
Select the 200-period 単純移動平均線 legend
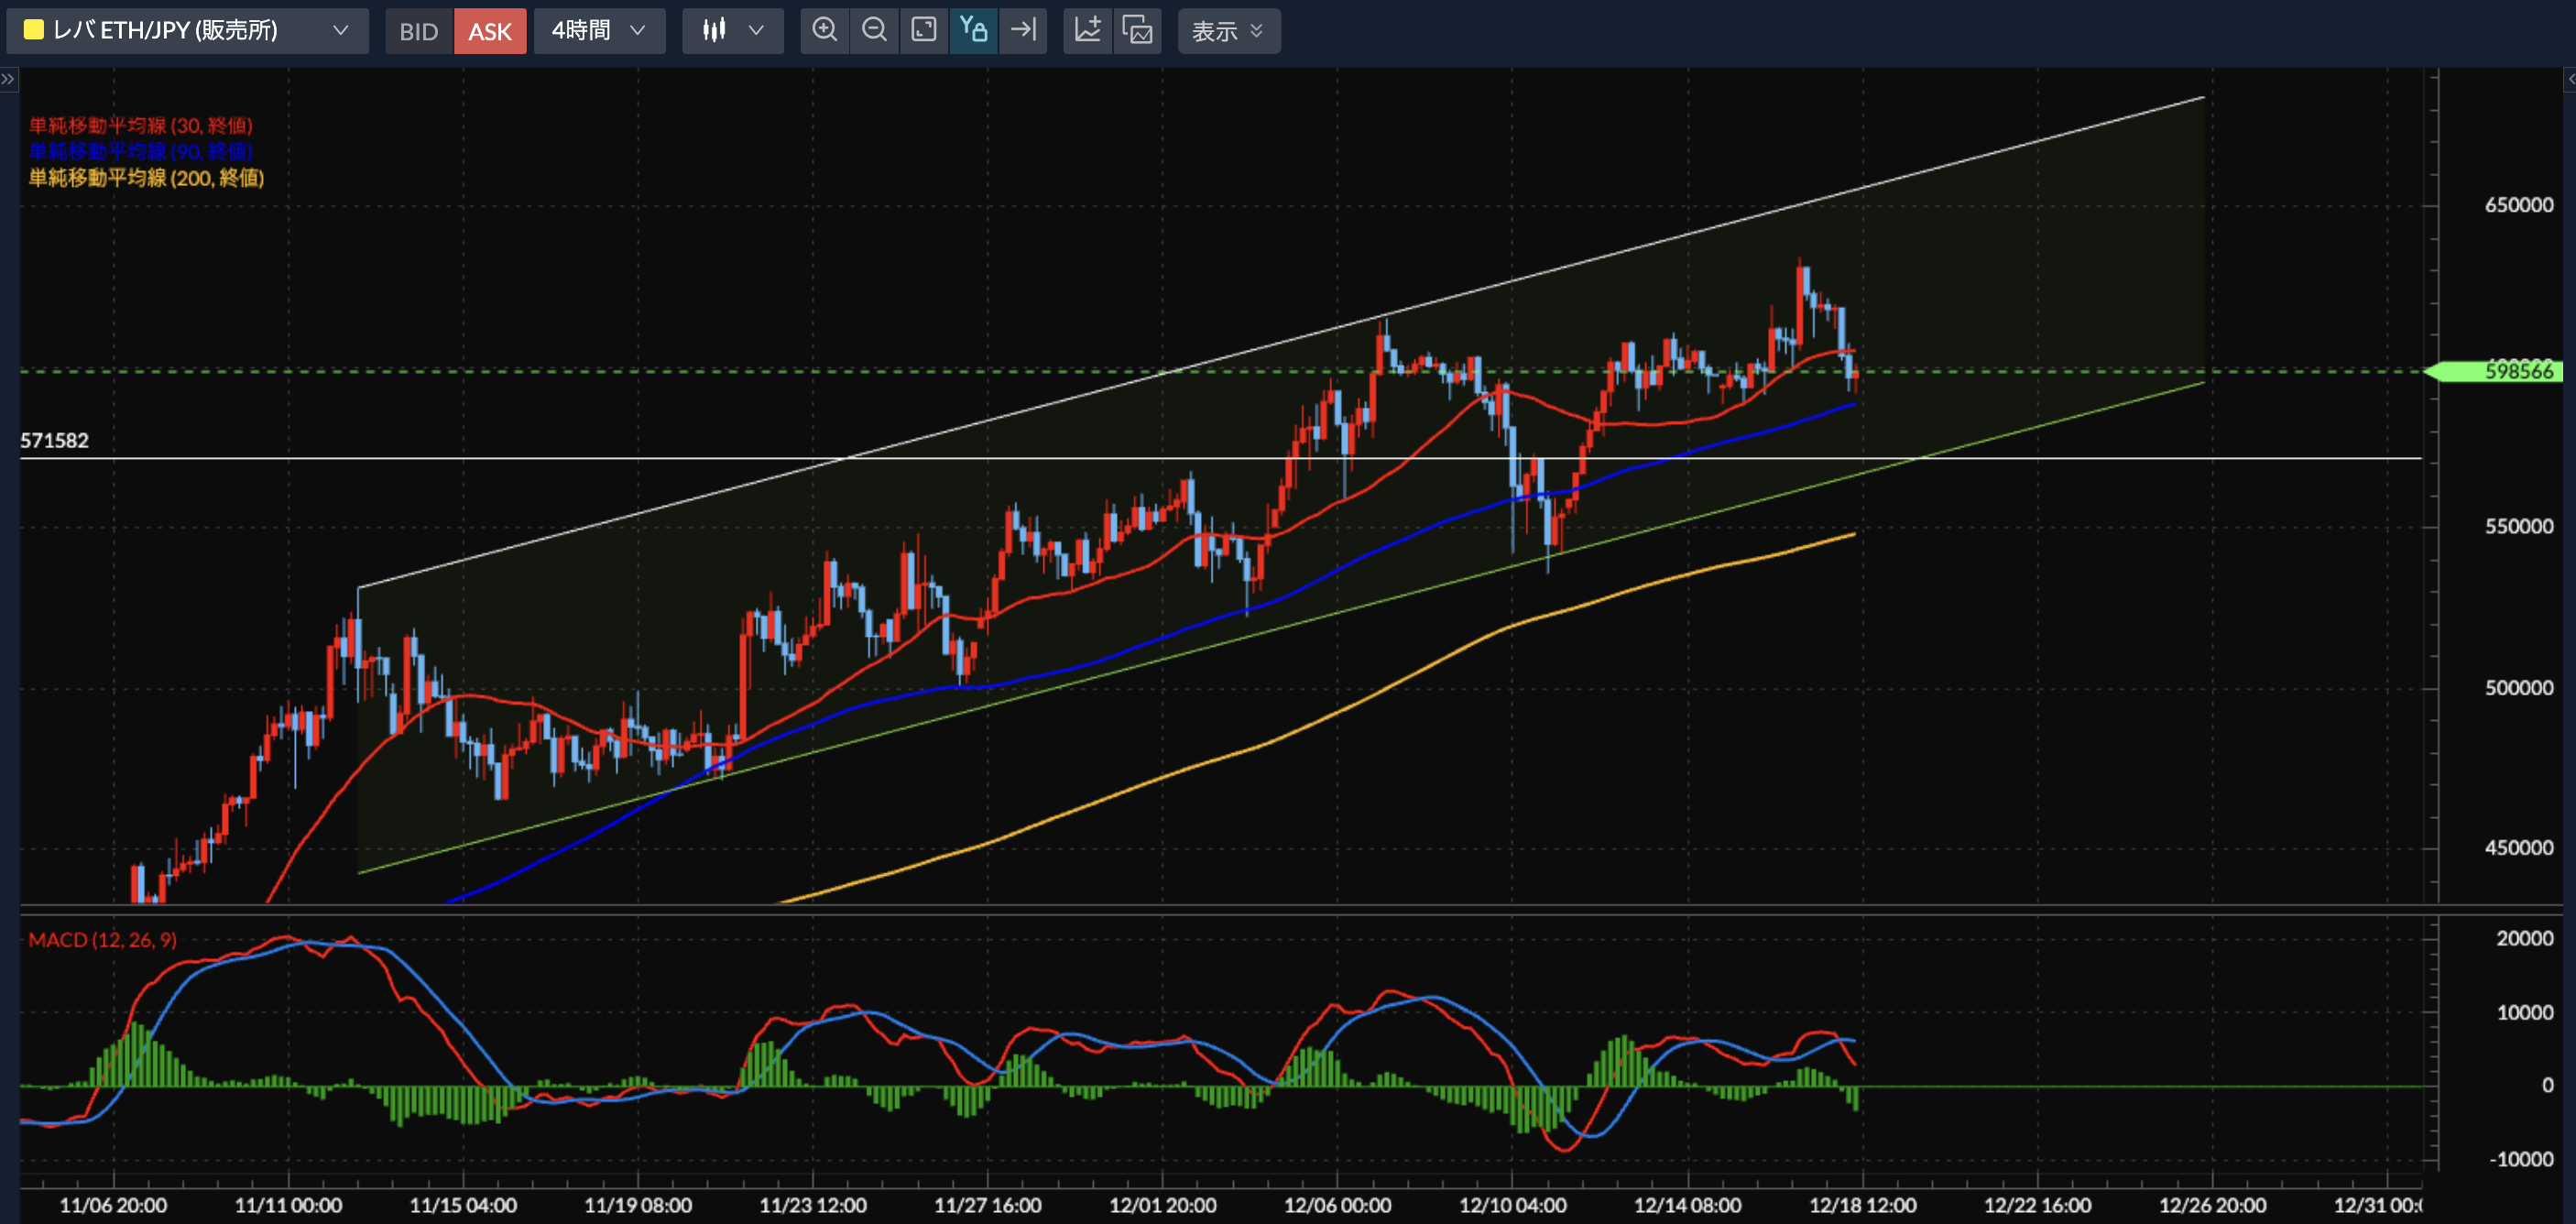coord(146,178)
